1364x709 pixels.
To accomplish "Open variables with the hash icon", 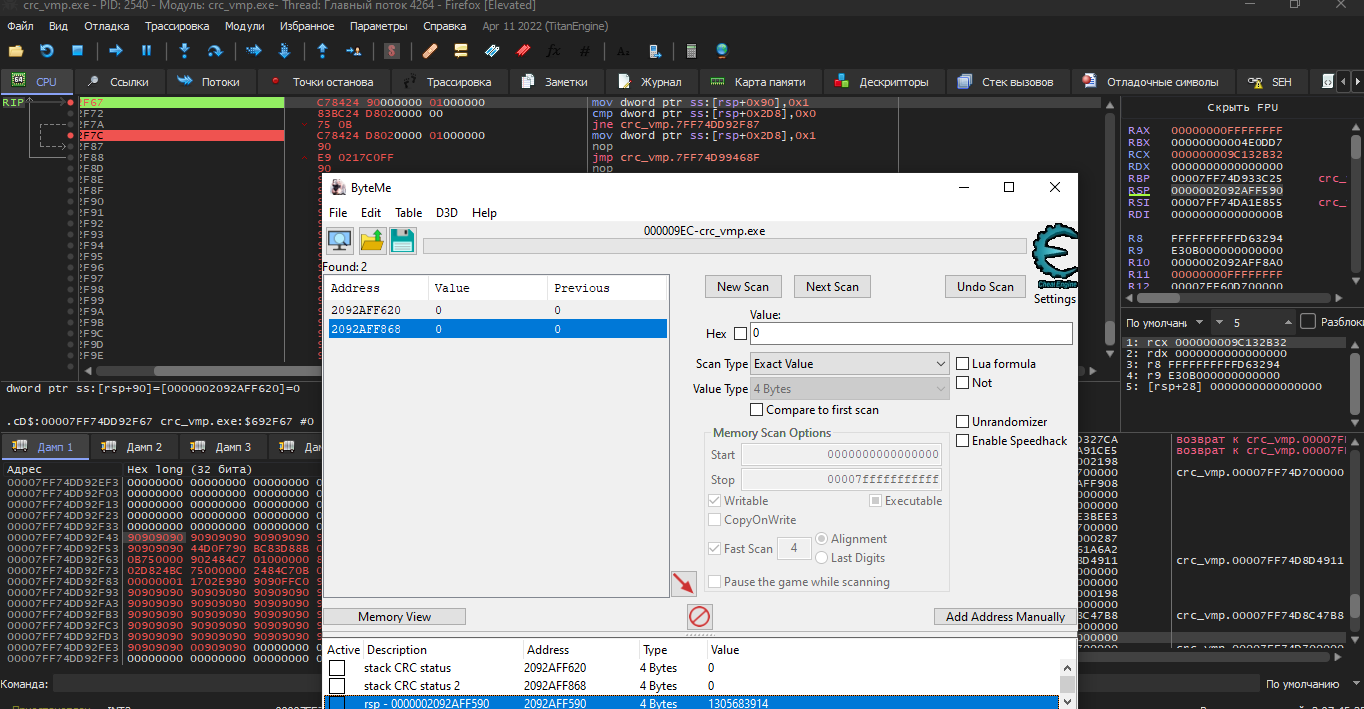I will [x=584, y=50].
